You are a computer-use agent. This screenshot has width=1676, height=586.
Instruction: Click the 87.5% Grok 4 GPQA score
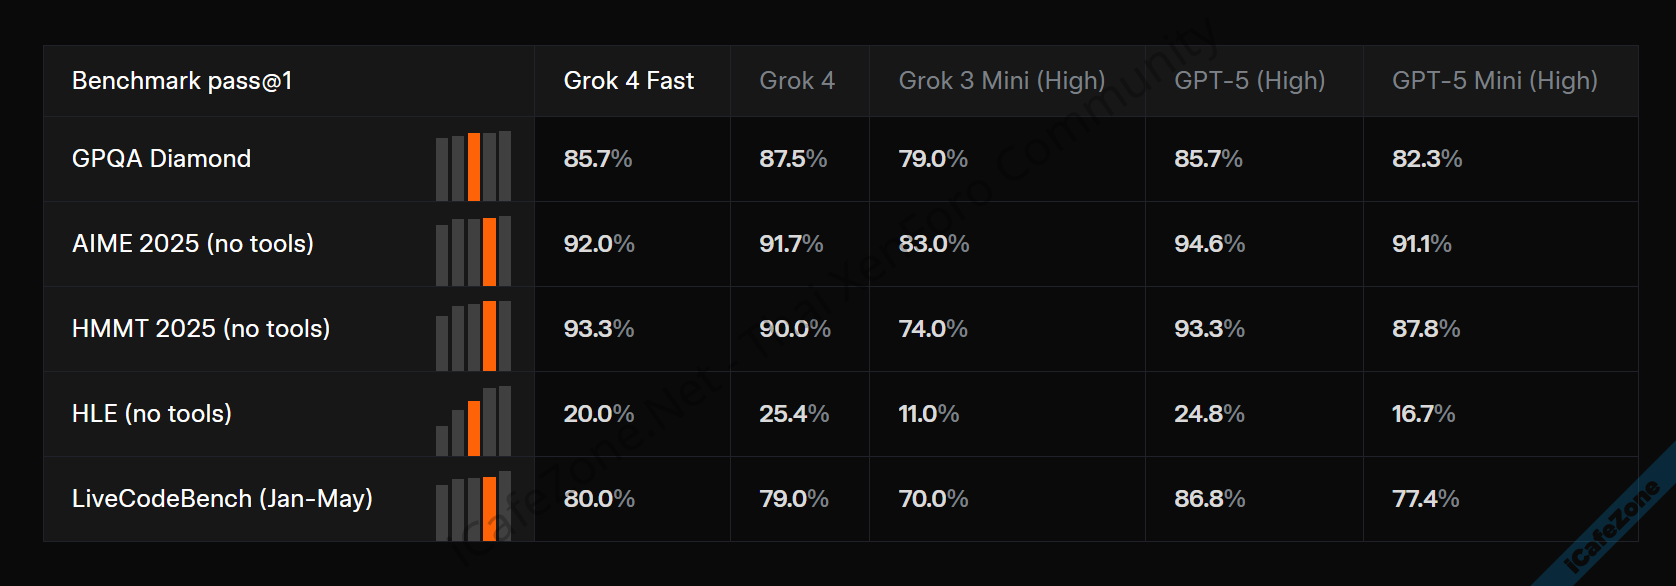tap(793, 159)
